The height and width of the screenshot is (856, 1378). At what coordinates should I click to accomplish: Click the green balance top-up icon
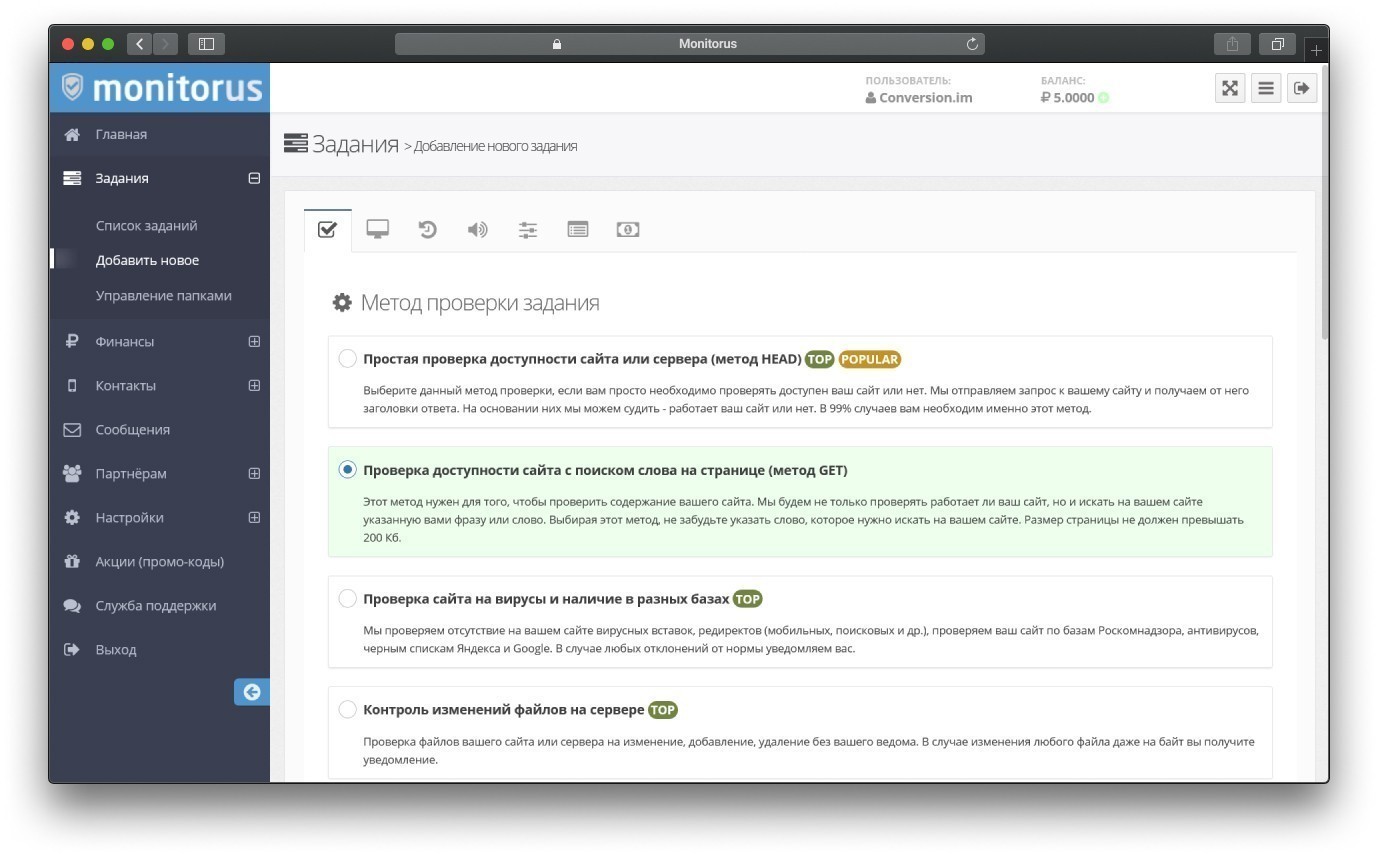pos(1103,98)
